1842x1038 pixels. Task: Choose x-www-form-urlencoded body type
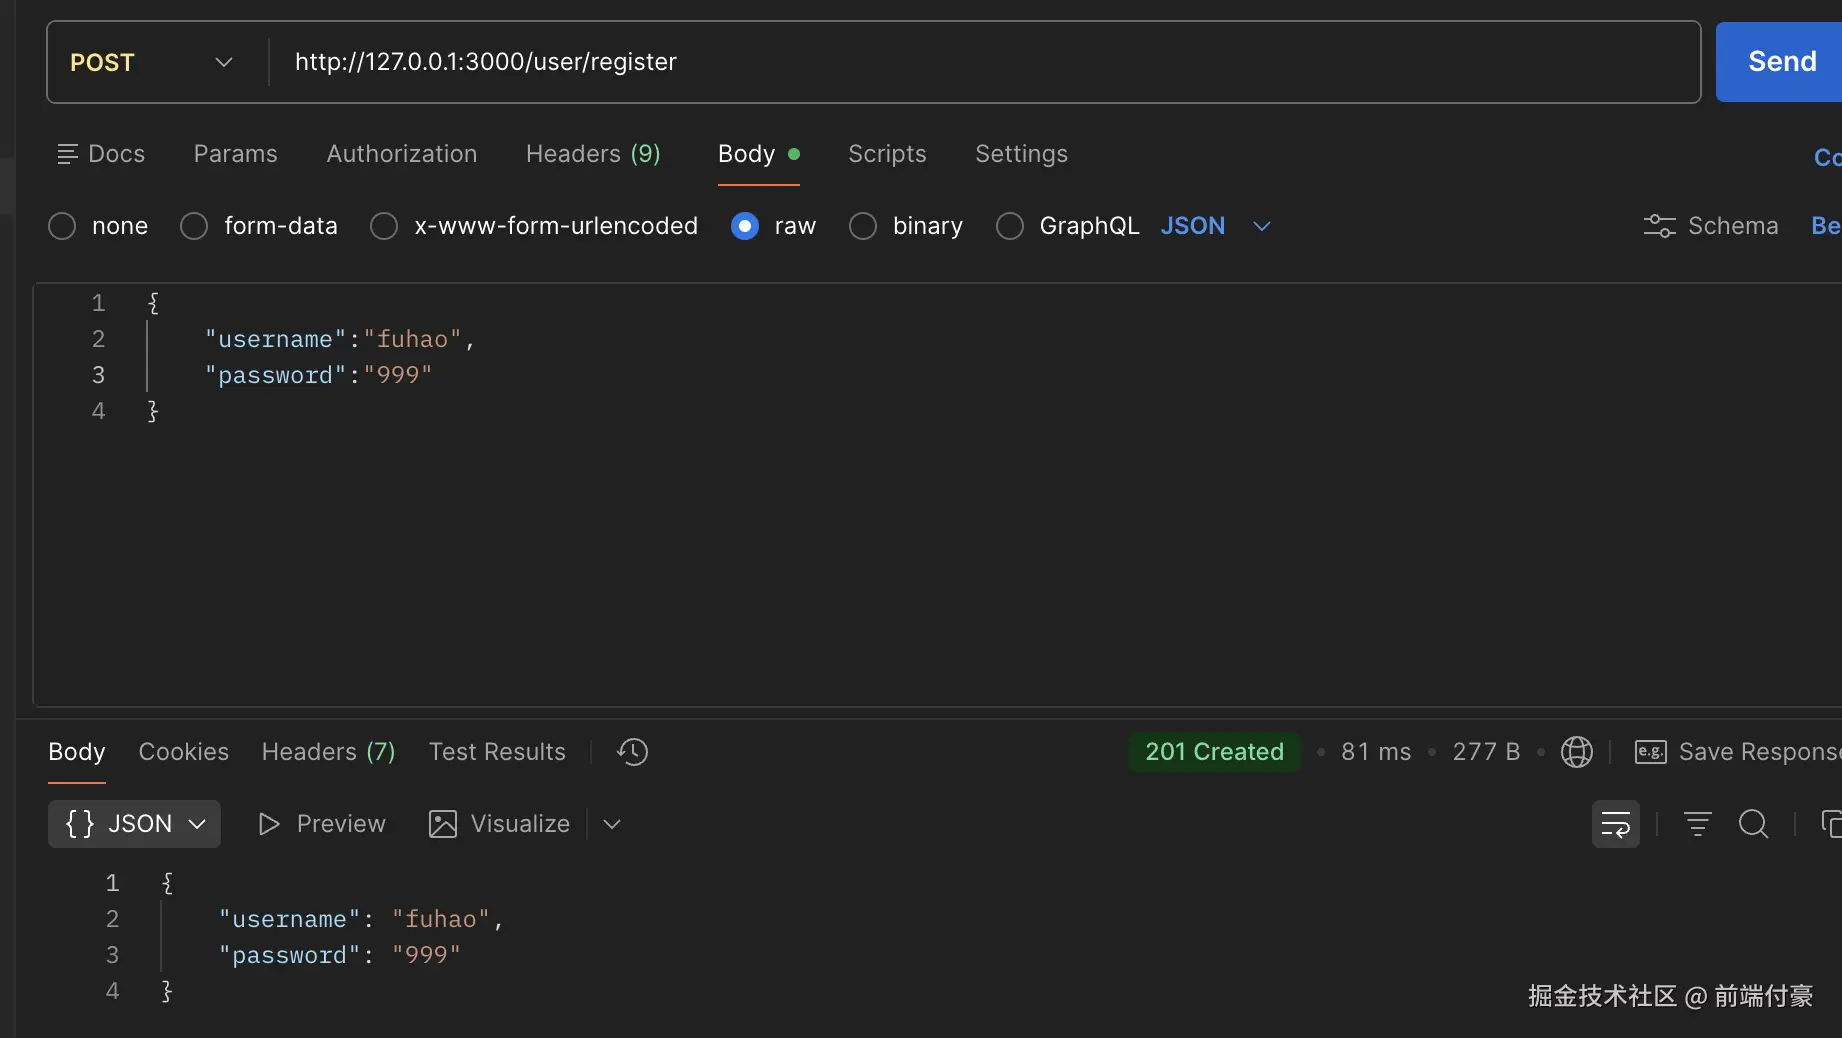click(x=384, y=226)
